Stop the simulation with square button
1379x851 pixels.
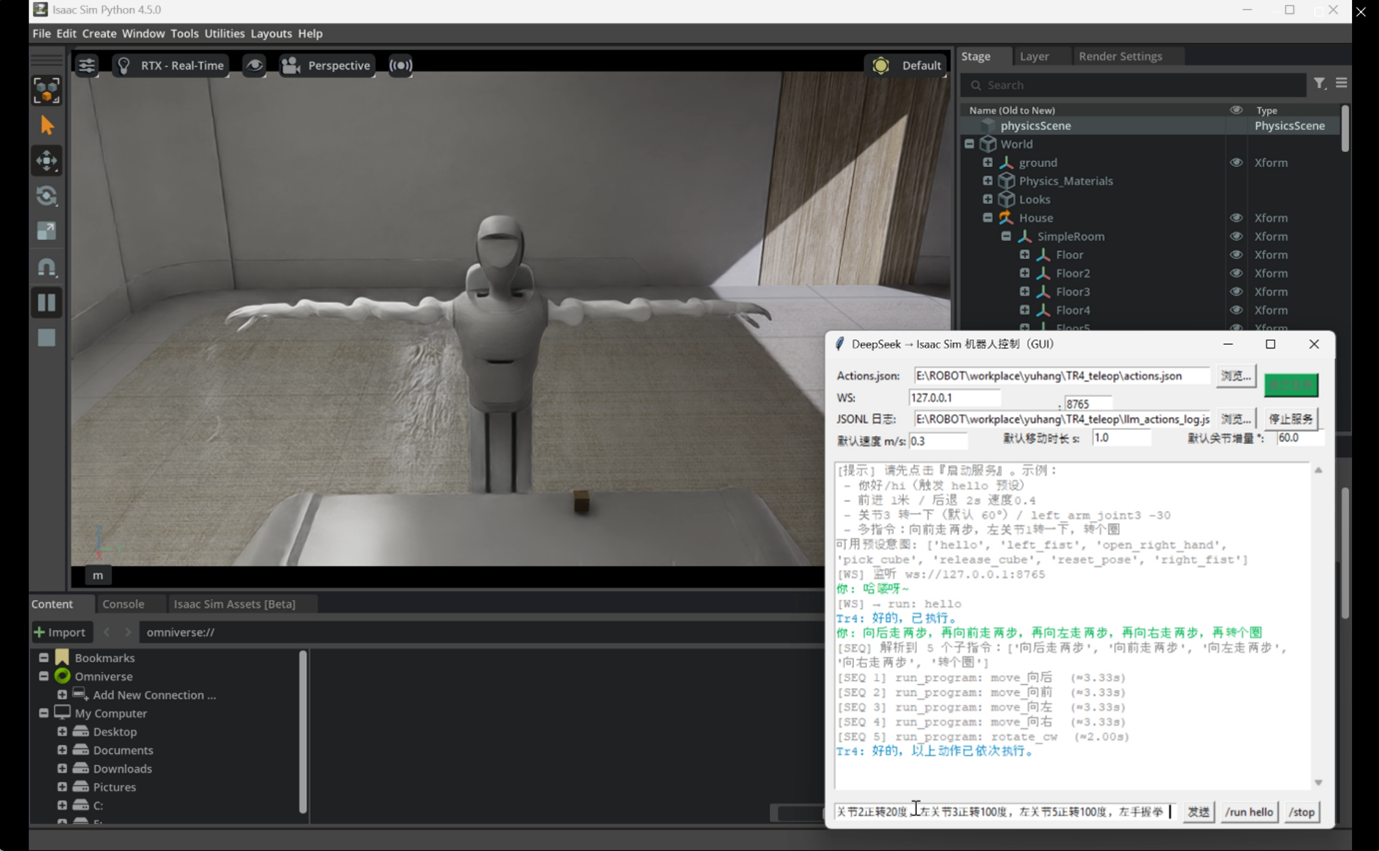click(47, 338)
